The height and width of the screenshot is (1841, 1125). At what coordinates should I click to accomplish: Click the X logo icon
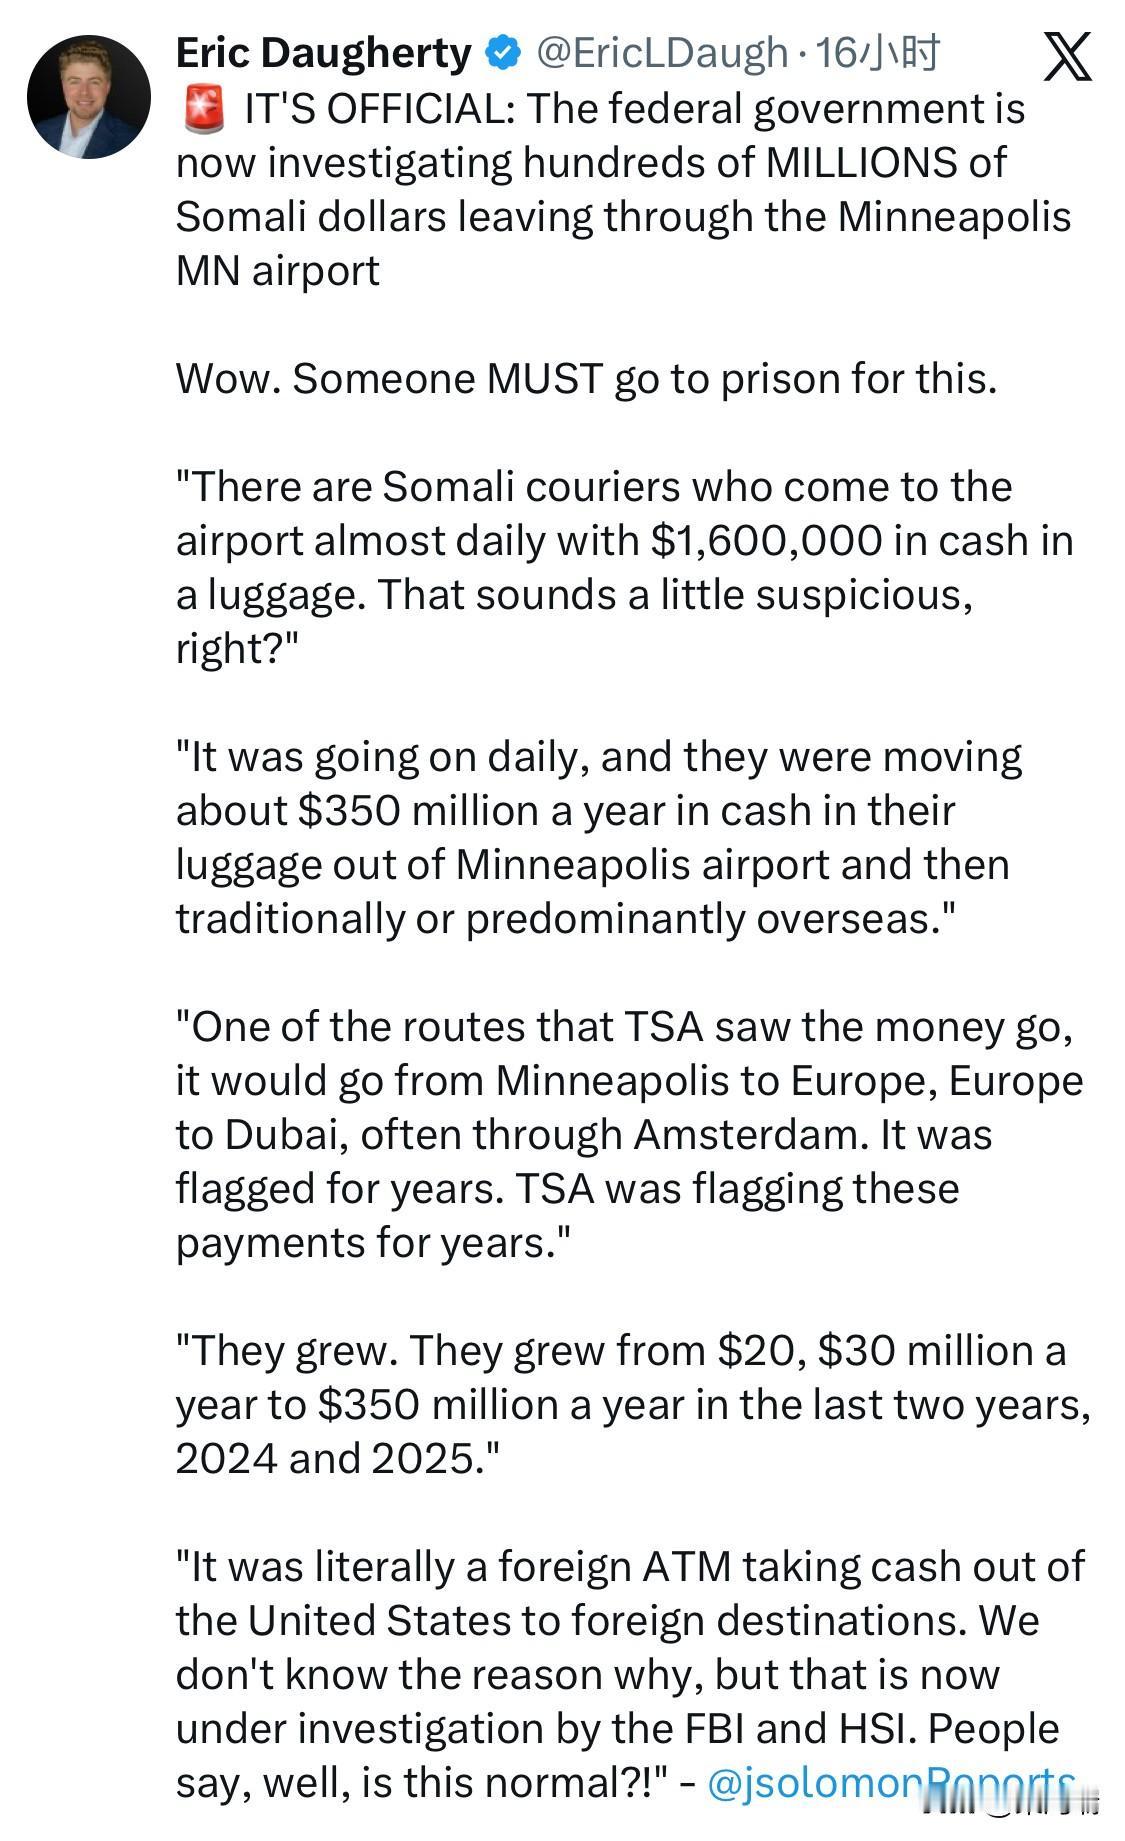[x=1067, y=56]
